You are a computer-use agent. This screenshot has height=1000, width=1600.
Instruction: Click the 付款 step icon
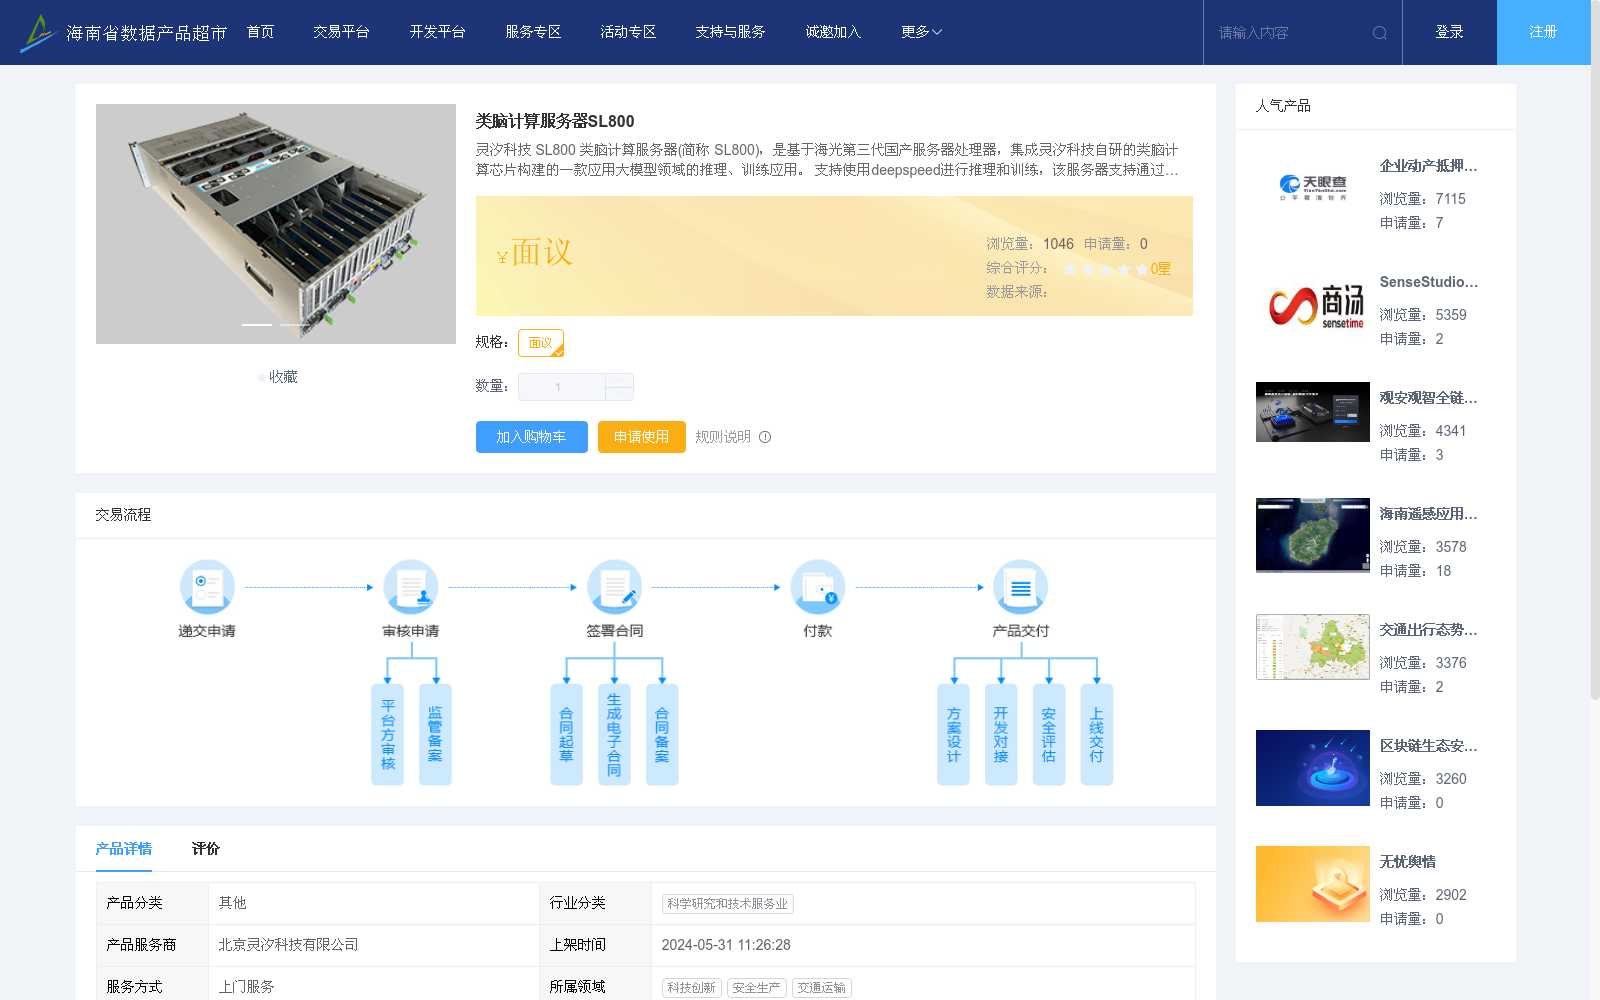coord(818,586)
